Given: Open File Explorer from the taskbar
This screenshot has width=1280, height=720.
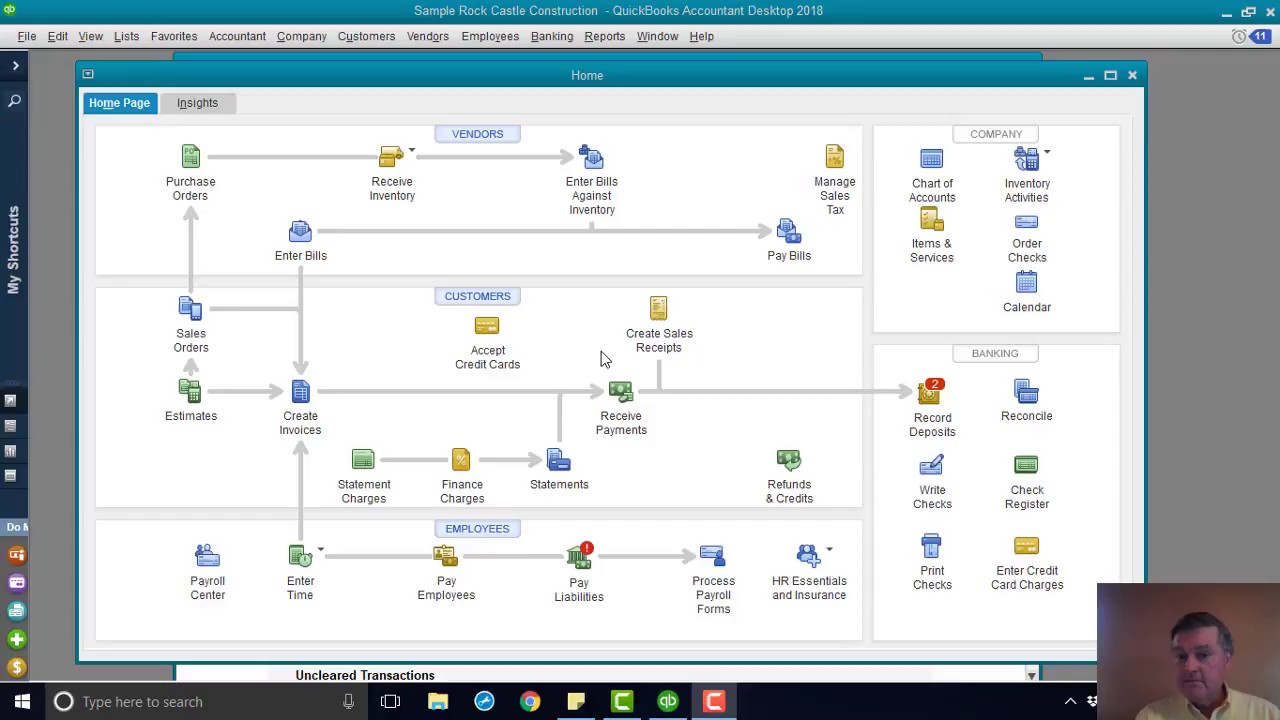Looking at the screenshot, I should pos(438,701).
